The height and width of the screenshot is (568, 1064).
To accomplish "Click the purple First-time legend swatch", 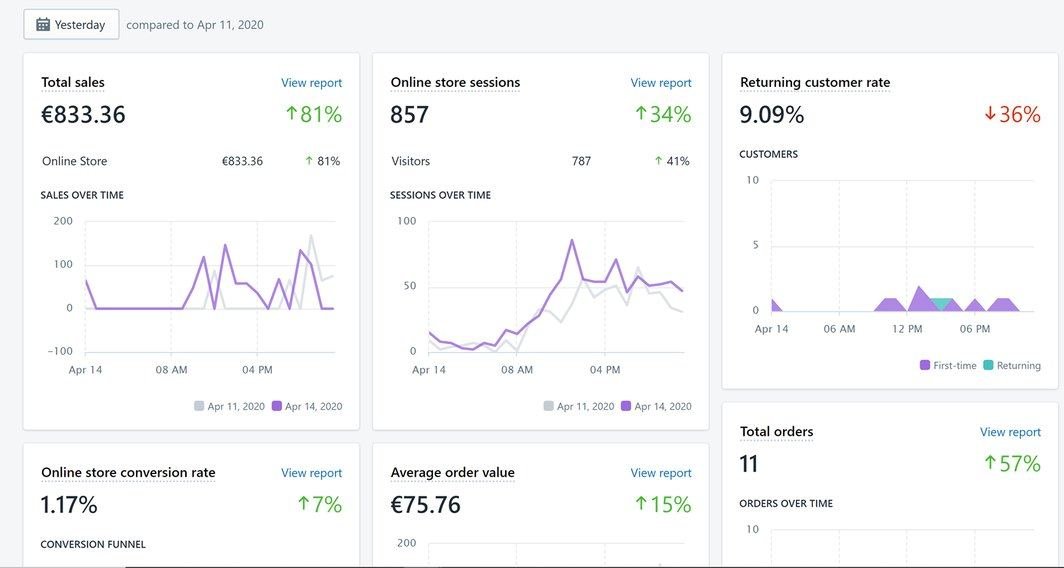I will [925, 366].
